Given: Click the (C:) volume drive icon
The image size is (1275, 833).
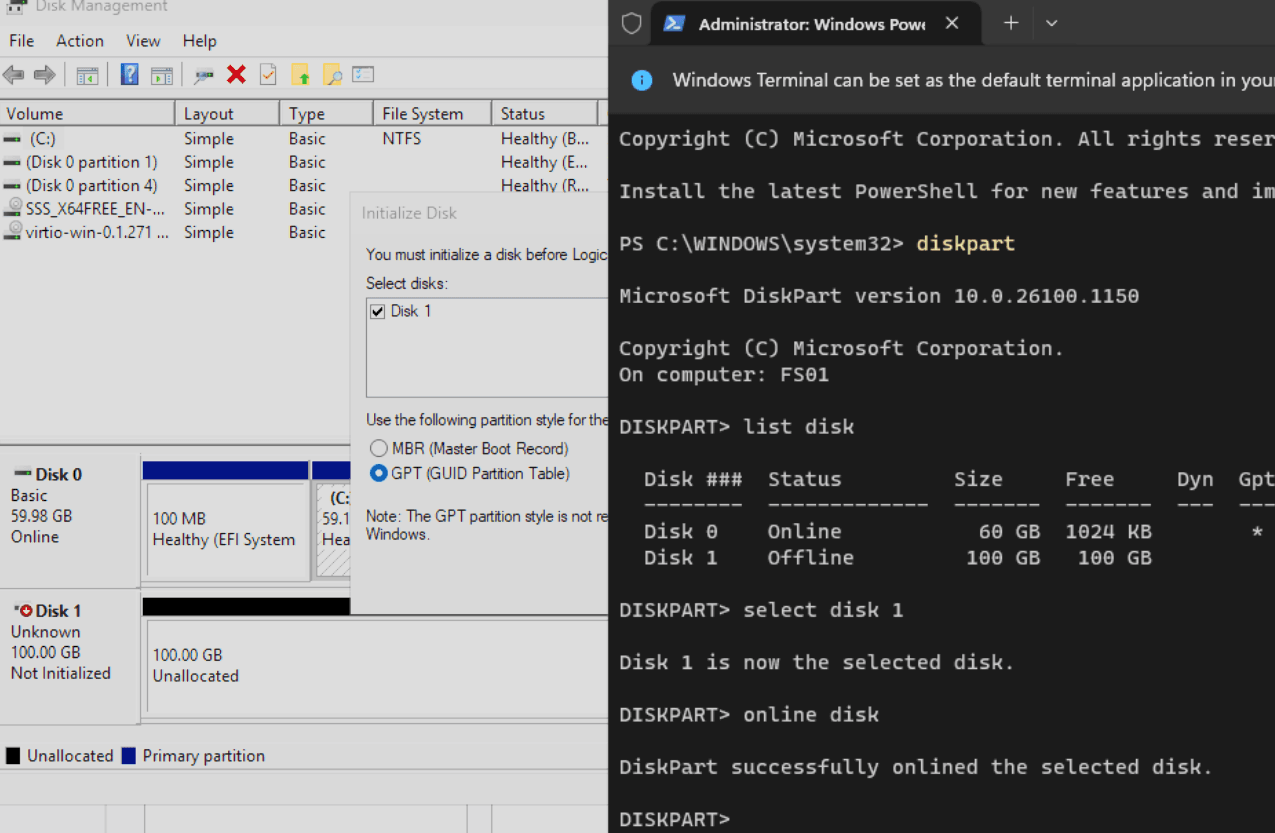Looking at the screenshot, I should [x=12, y=139].
